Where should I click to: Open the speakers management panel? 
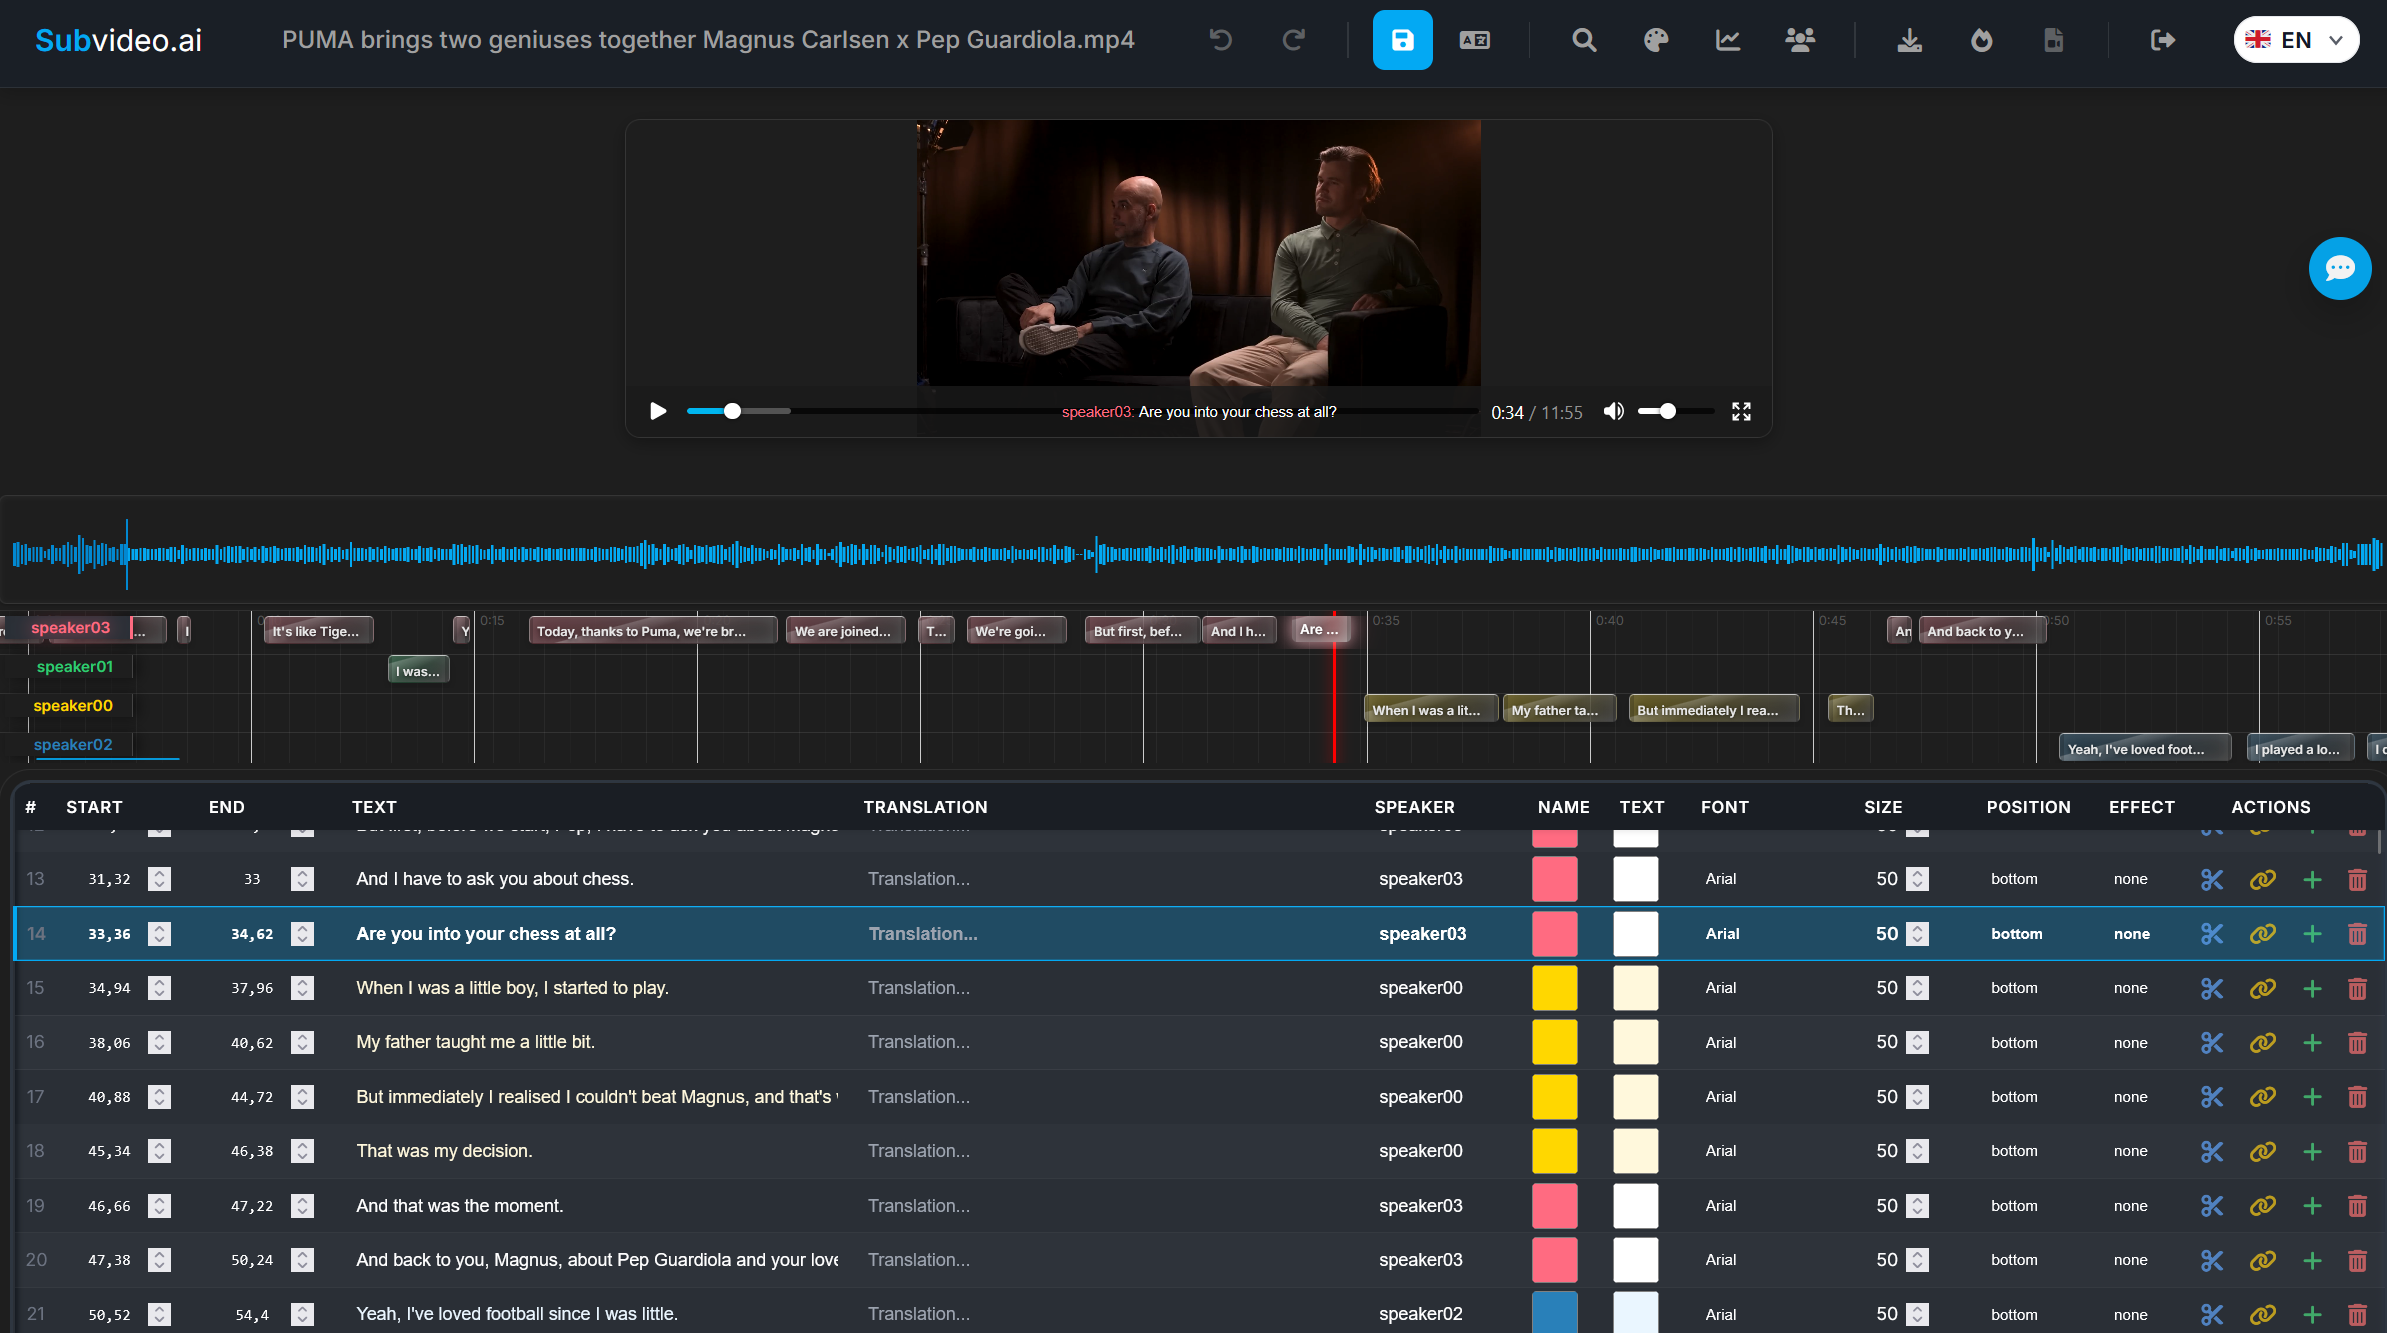pyautogui.click(x=1799, y=40)
